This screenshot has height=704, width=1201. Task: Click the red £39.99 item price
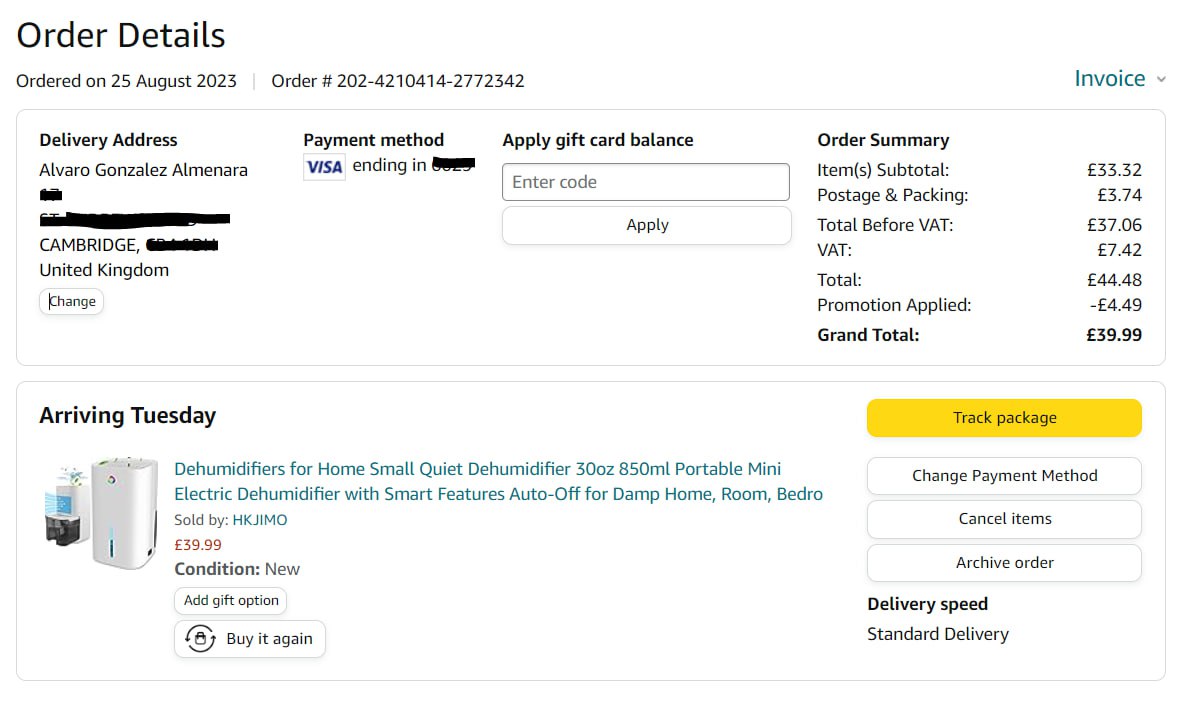(x=198, y=545)
